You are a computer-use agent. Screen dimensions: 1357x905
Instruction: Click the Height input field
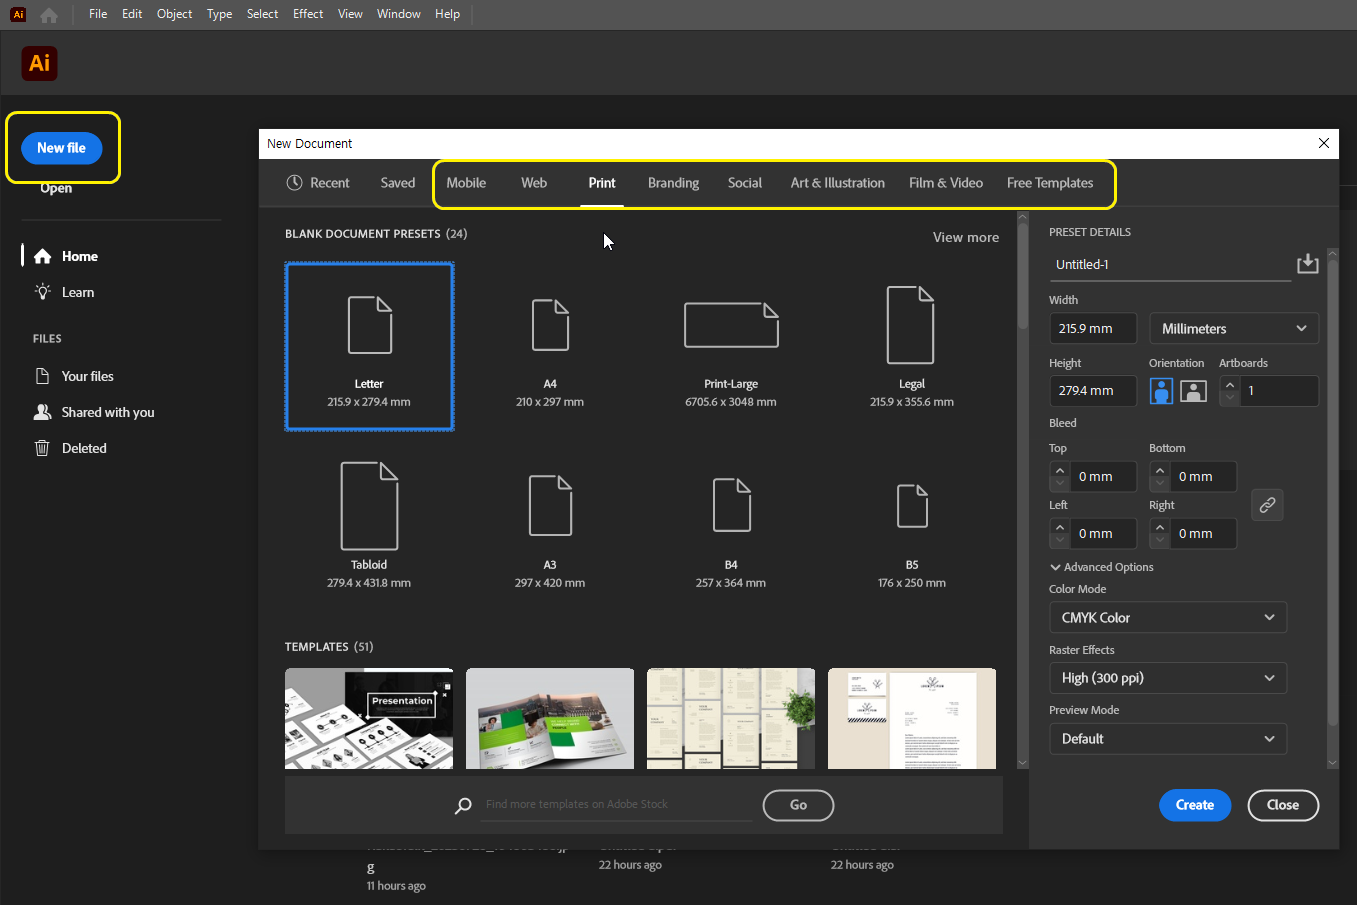coord(1093,391)
